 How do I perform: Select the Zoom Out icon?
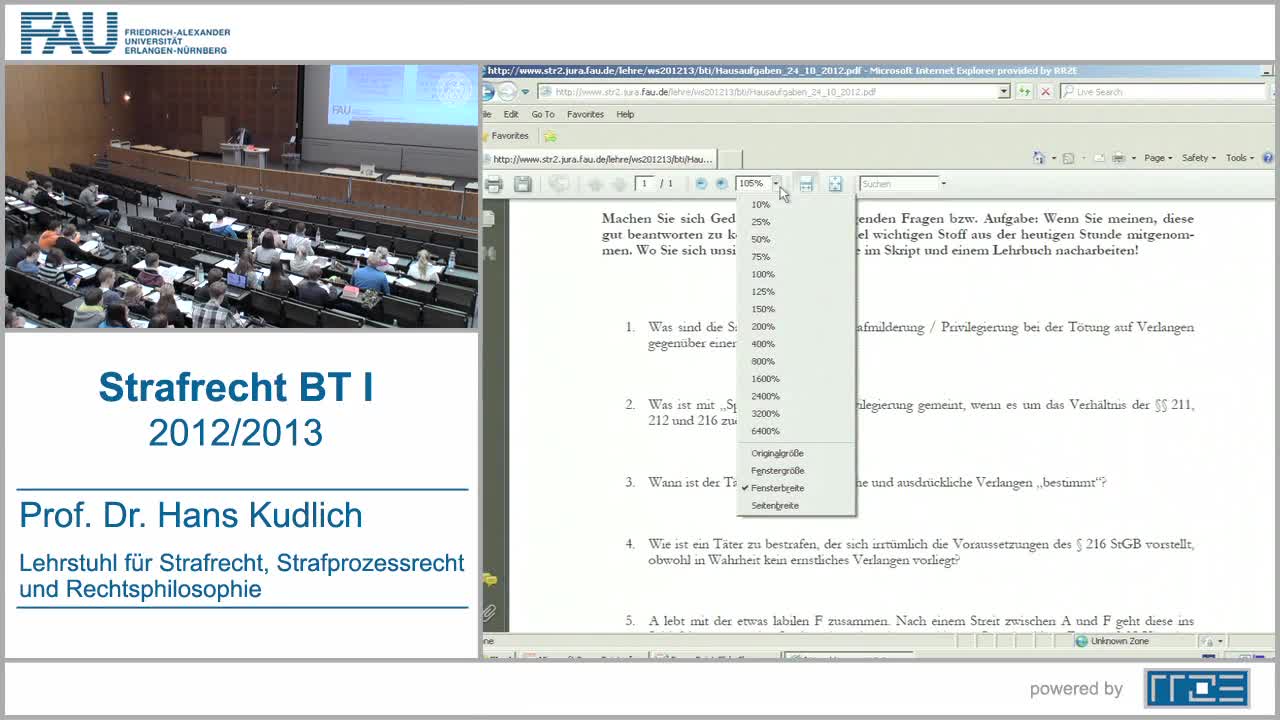[x=700, y=183]
